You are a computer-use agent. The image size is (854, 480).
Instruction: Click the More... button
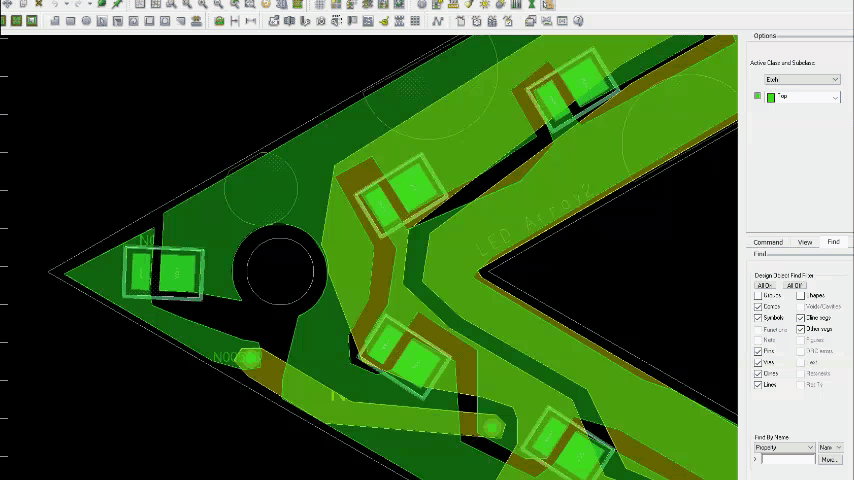point(829,460)
